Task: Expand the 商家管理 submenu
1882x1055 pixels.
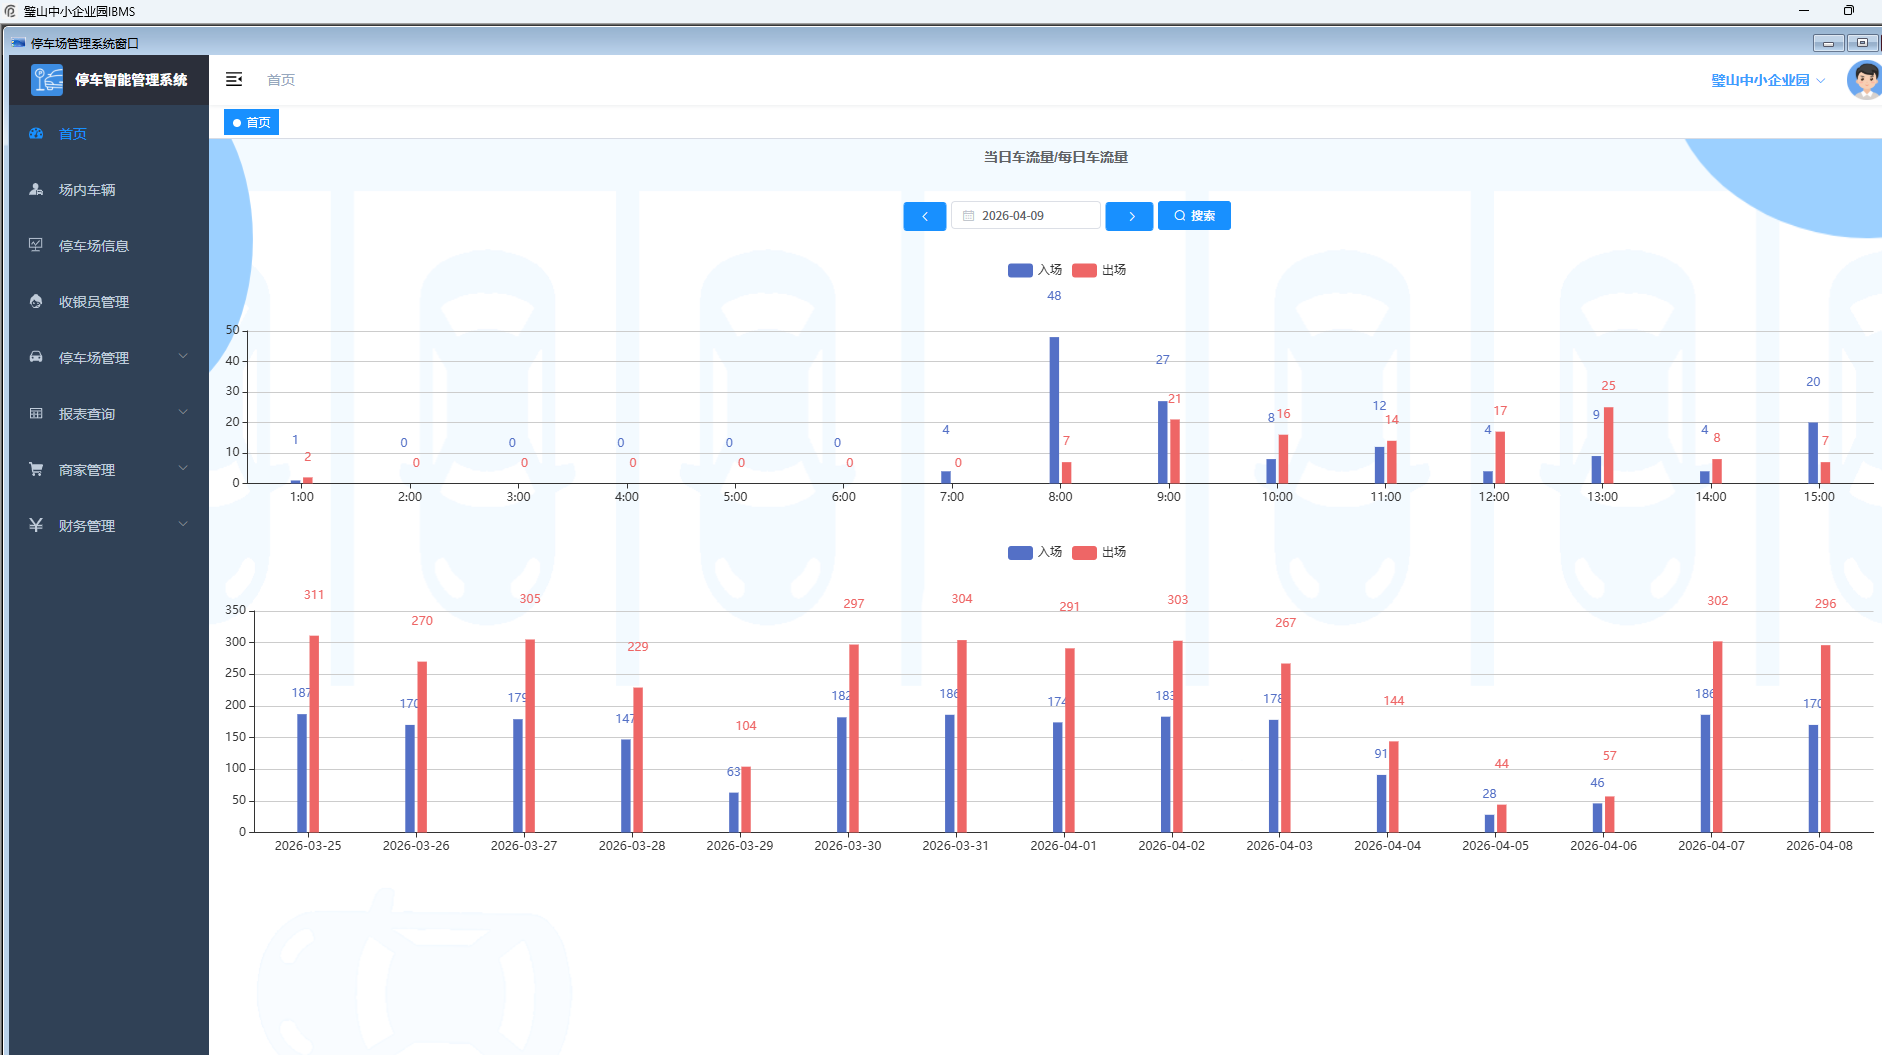Action: click(183, 468)
